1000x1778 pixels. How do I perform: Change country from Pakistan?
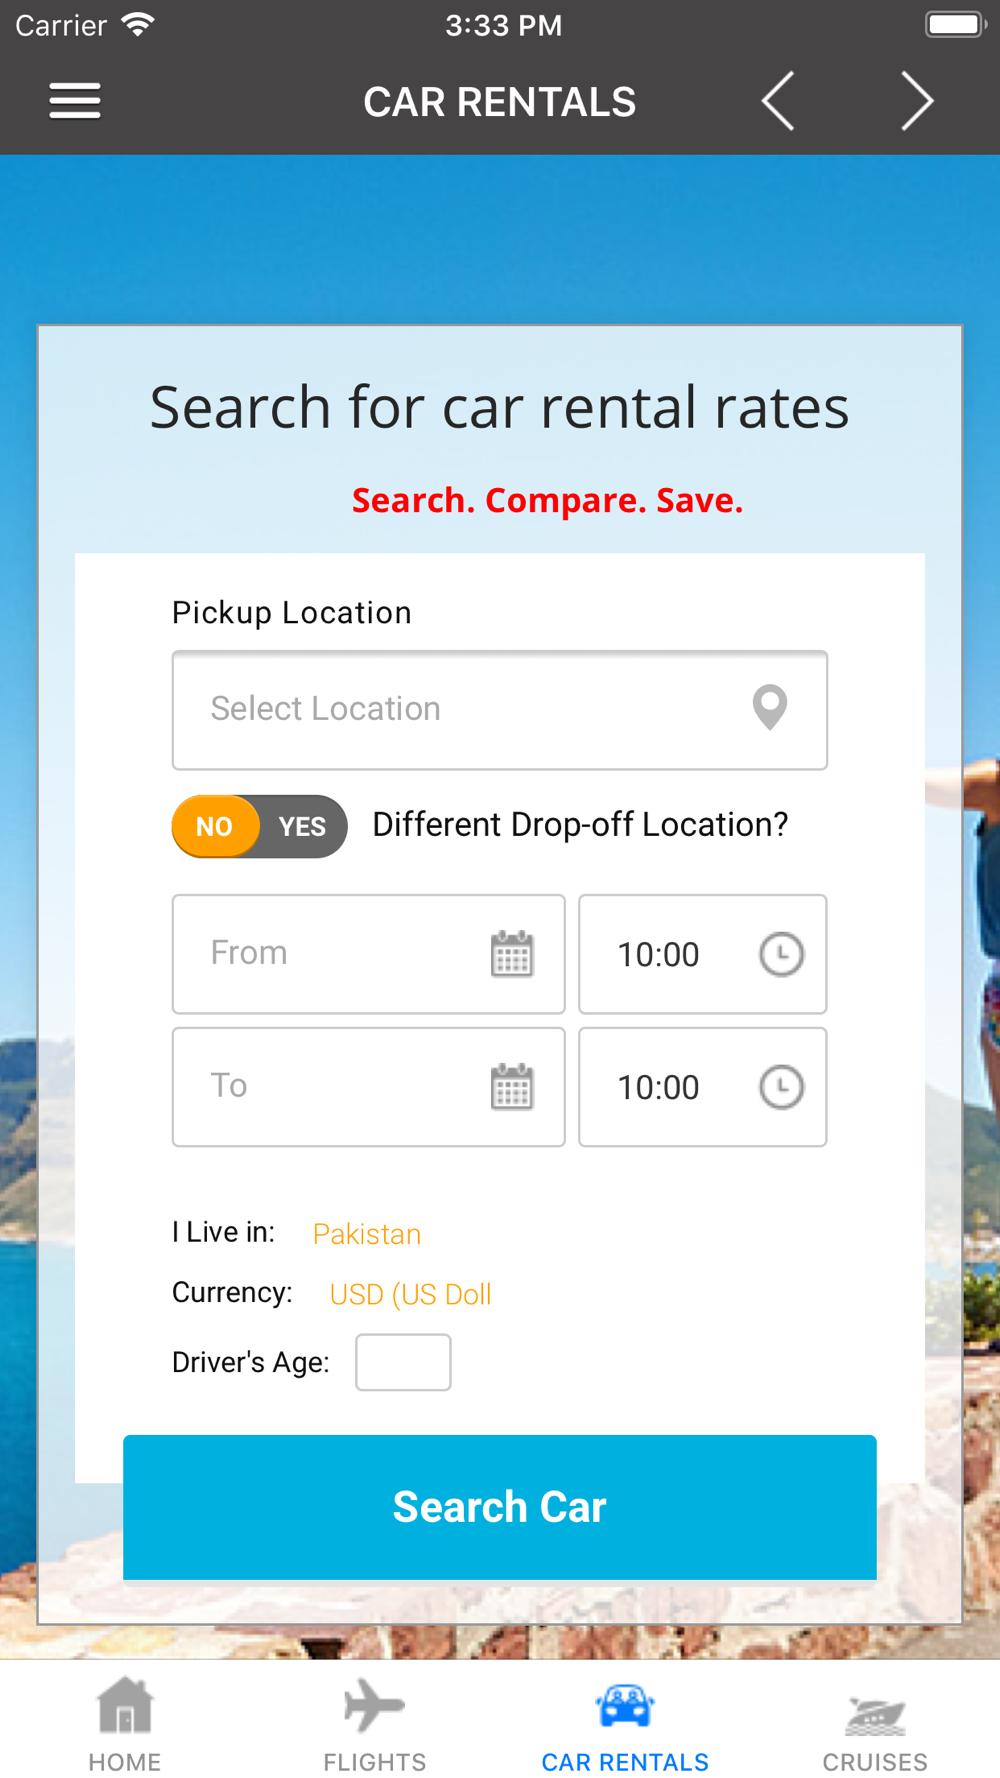coord(367,1234)
